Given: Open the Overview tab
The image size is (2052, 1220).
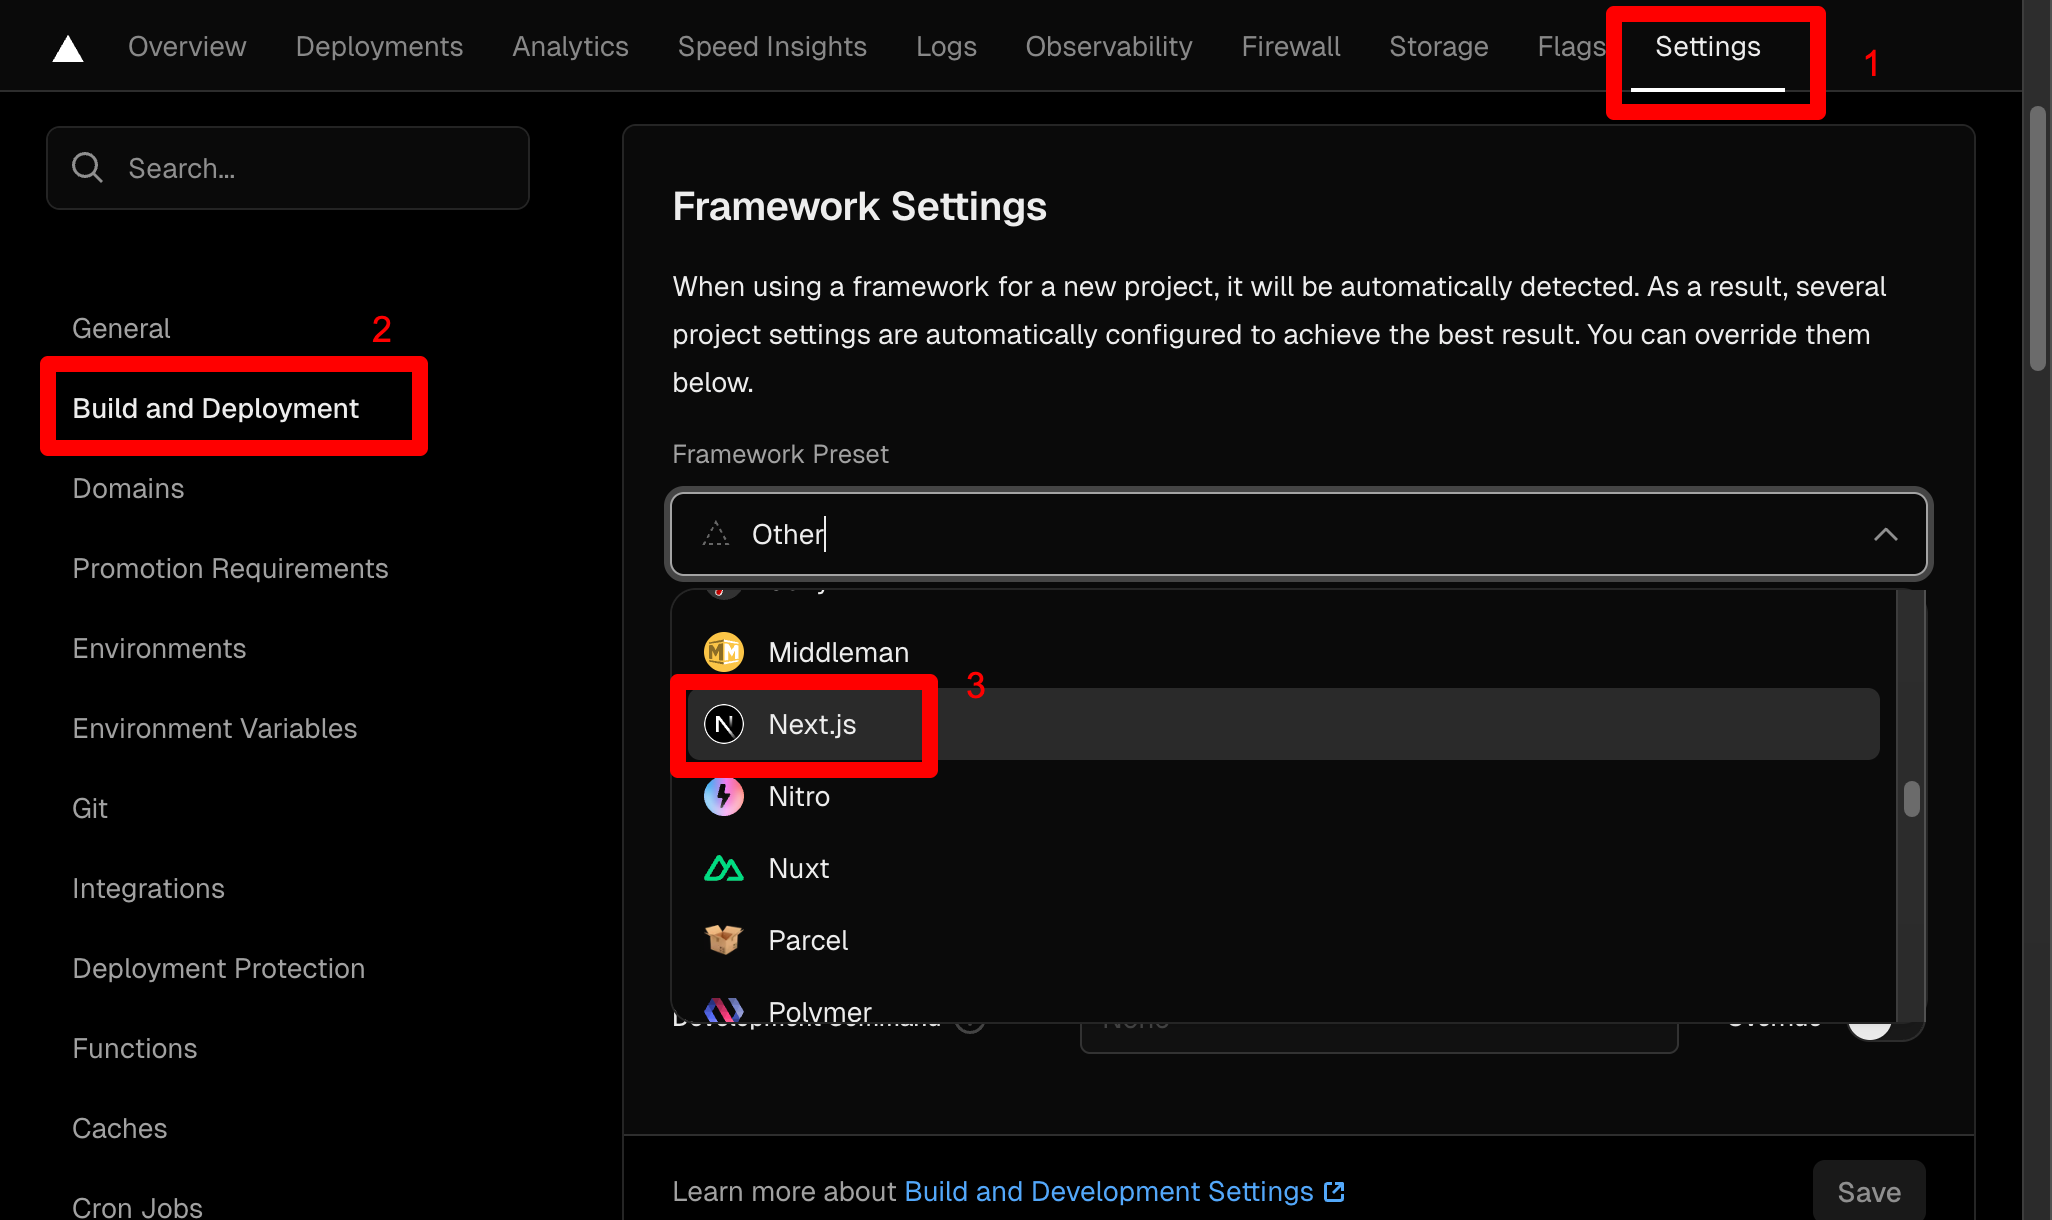Looking at the screenshot, I should click(187, 46).
